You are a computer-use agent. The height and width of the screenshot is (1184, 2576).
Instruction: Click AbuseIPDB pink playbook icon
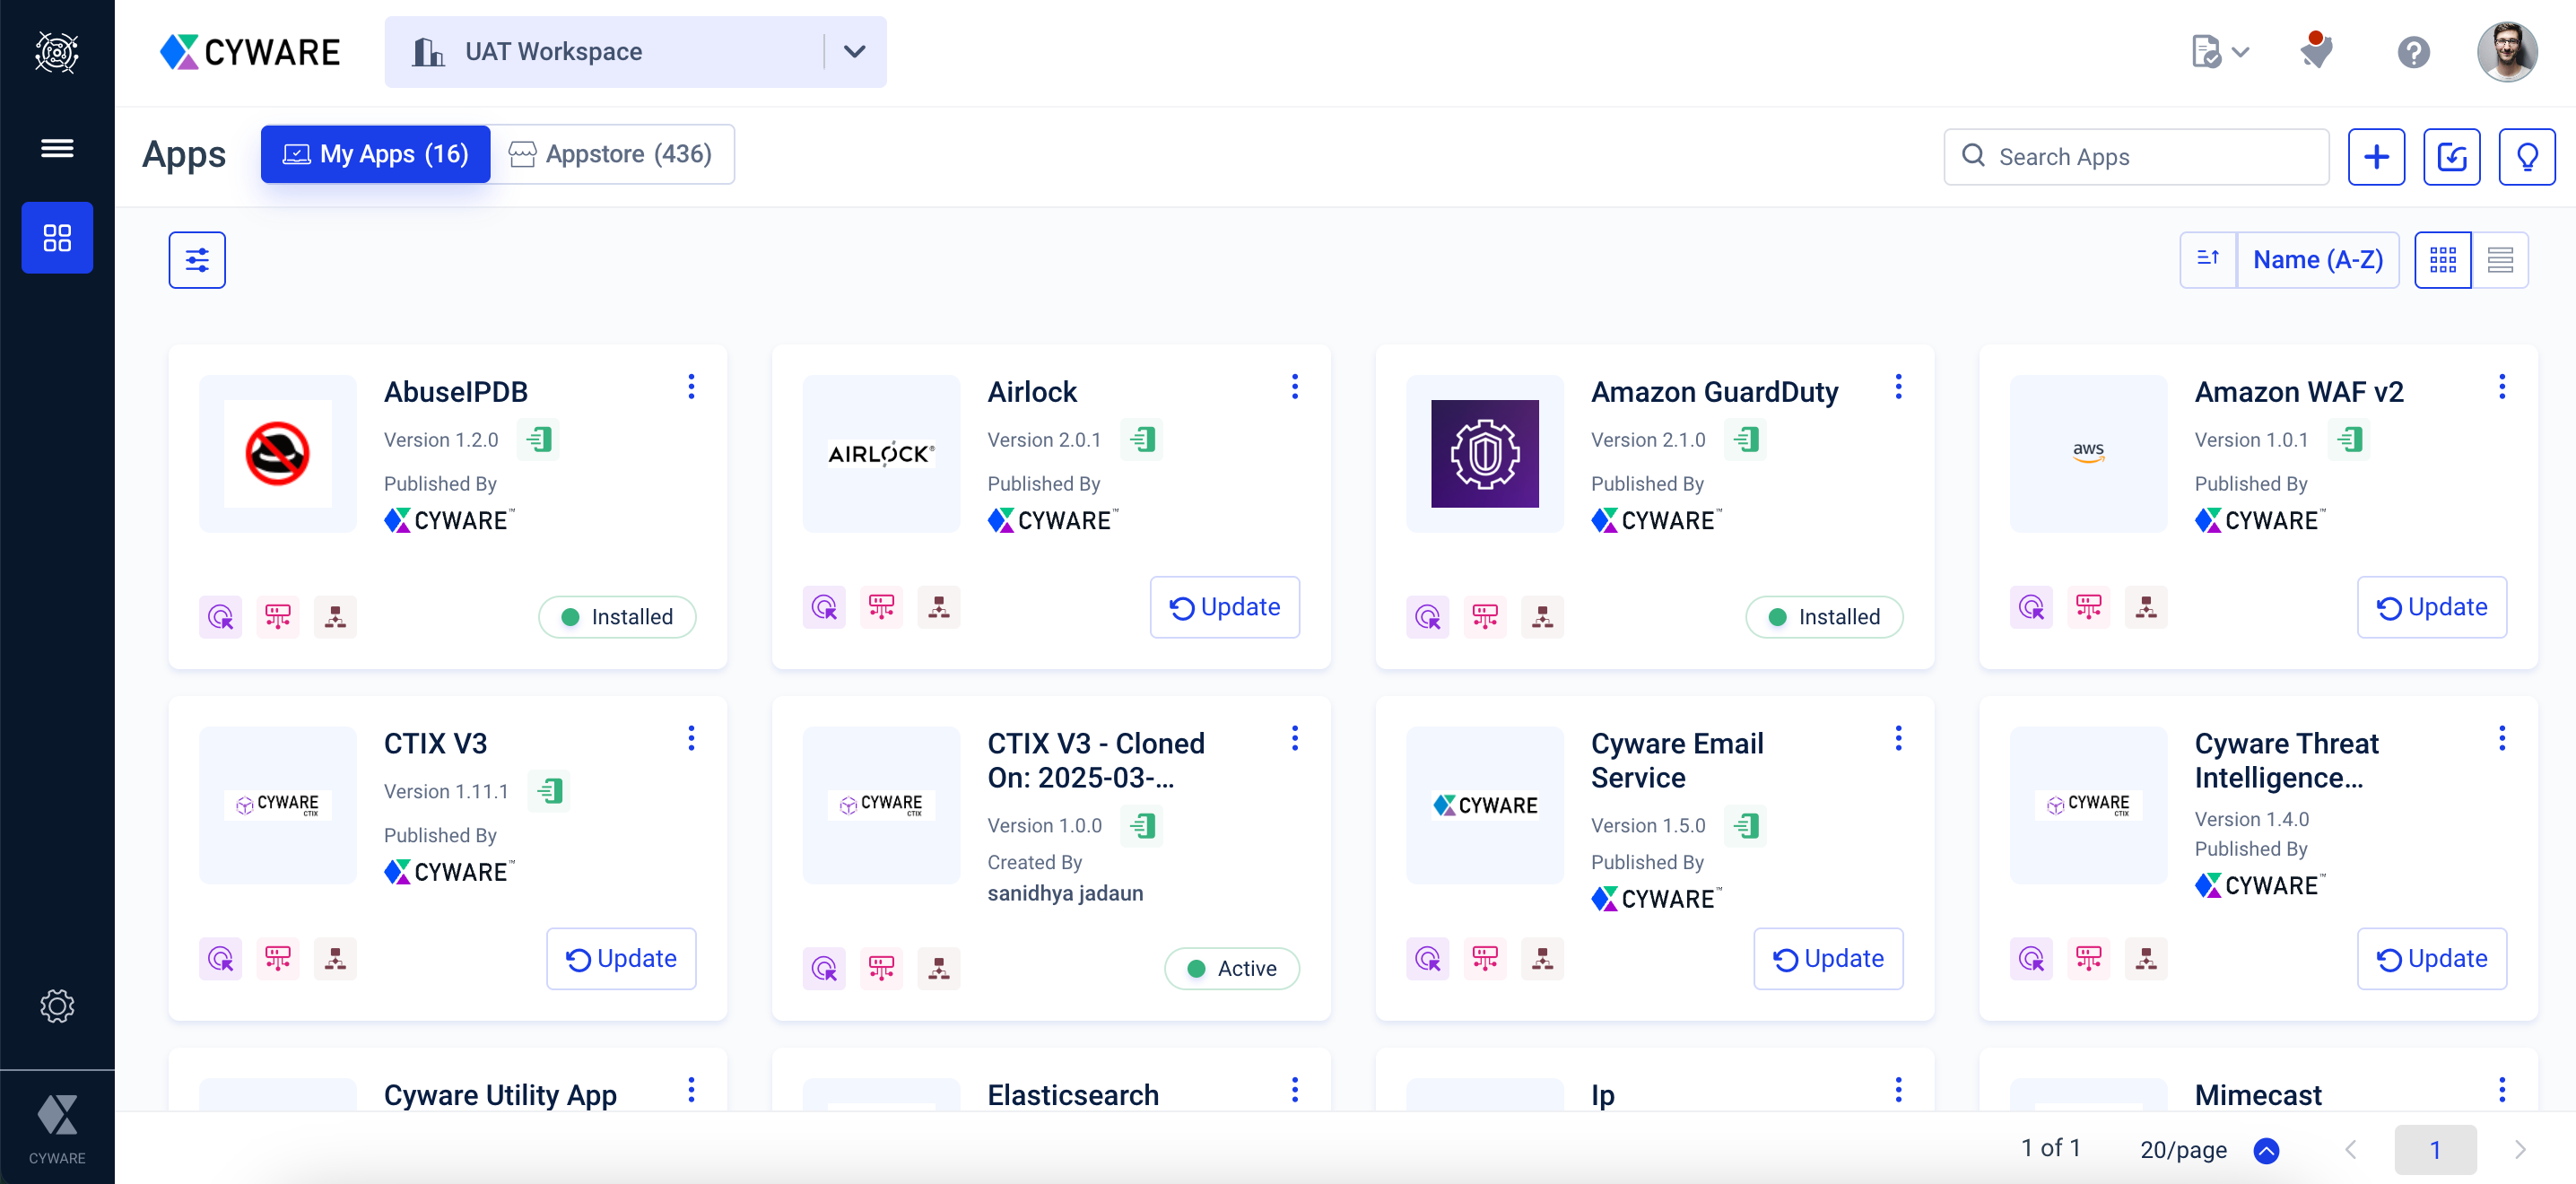[278, 617]
